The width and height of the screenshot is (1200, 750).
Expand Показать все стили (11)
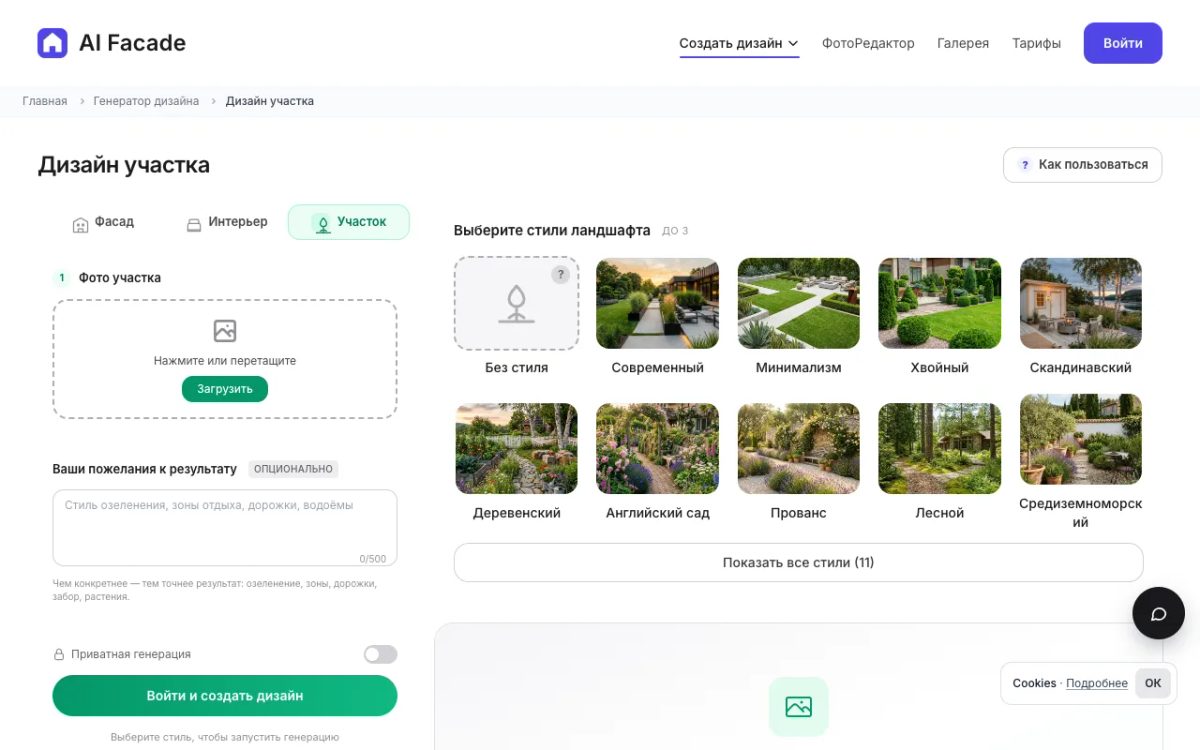[798, 562]
